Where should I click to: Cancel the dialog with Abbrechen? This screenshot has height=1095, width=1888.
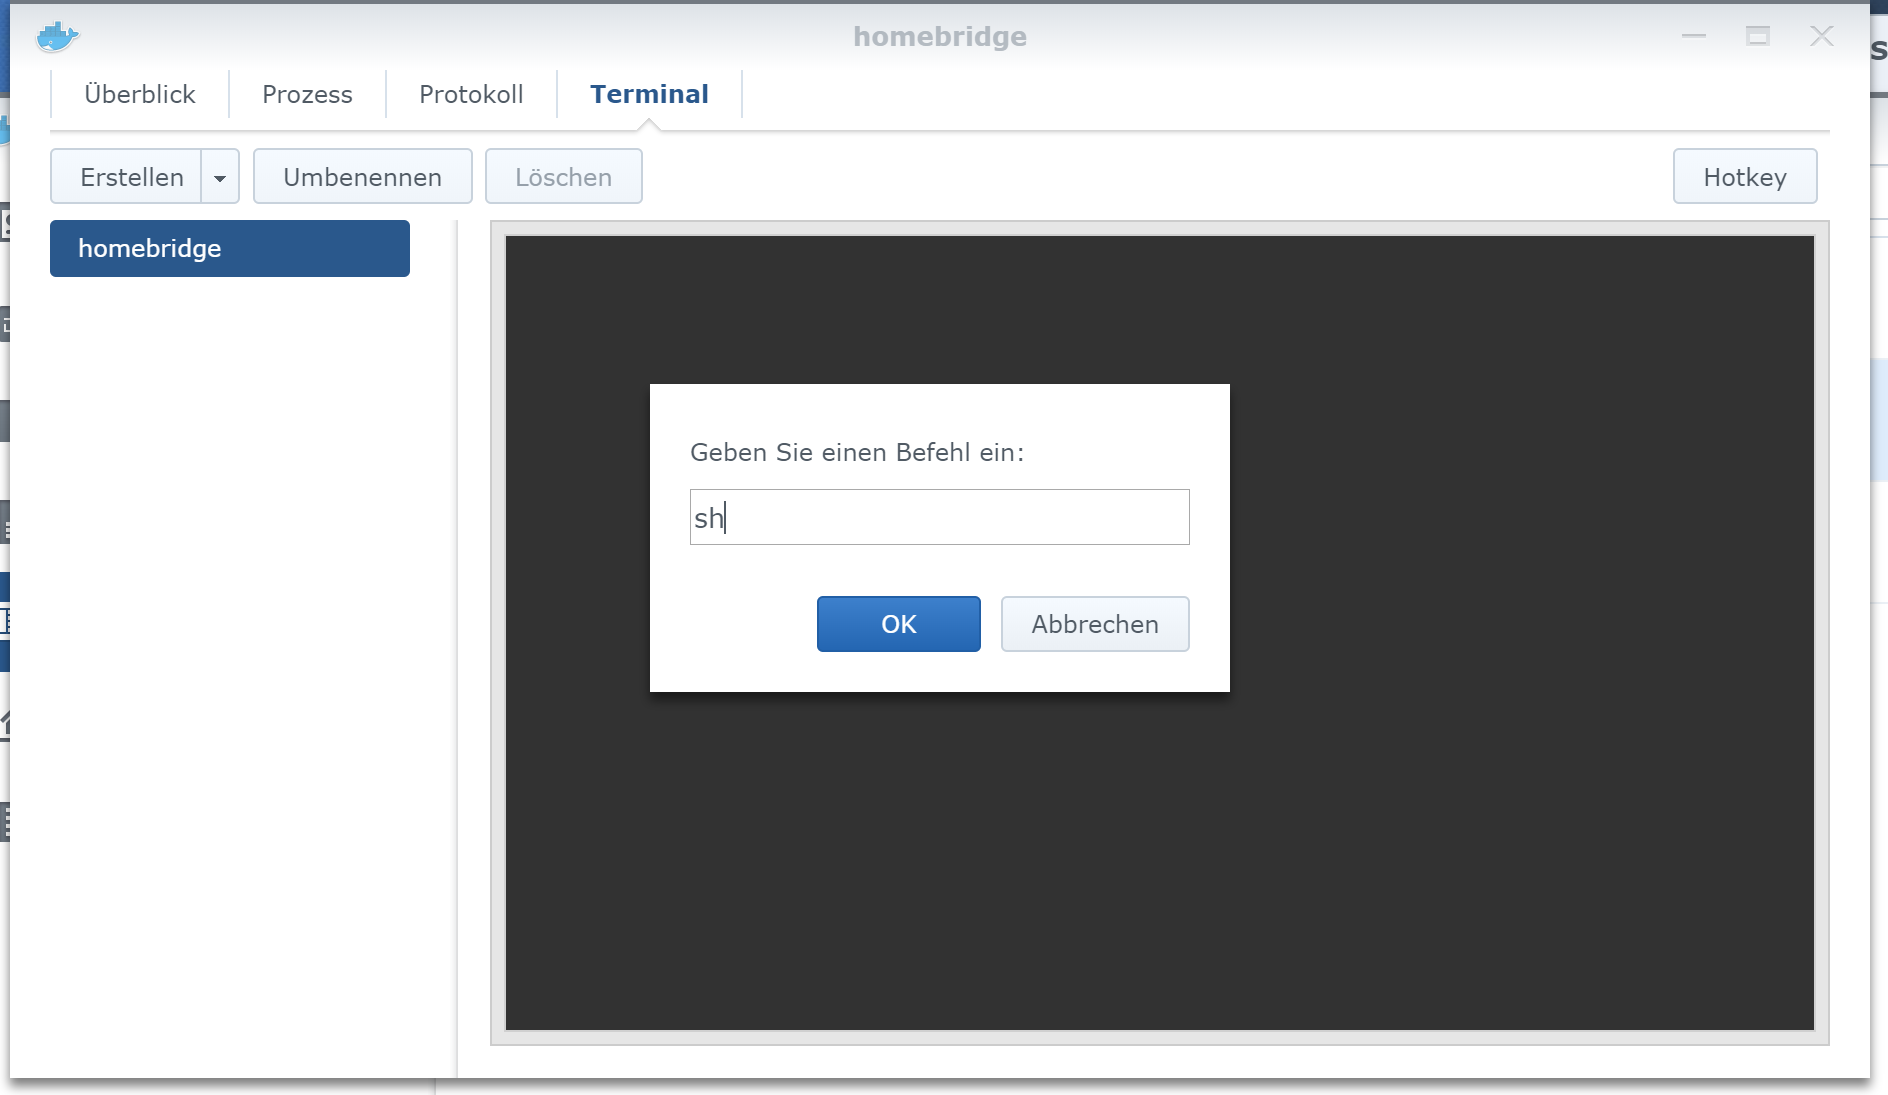[1094, 624]
